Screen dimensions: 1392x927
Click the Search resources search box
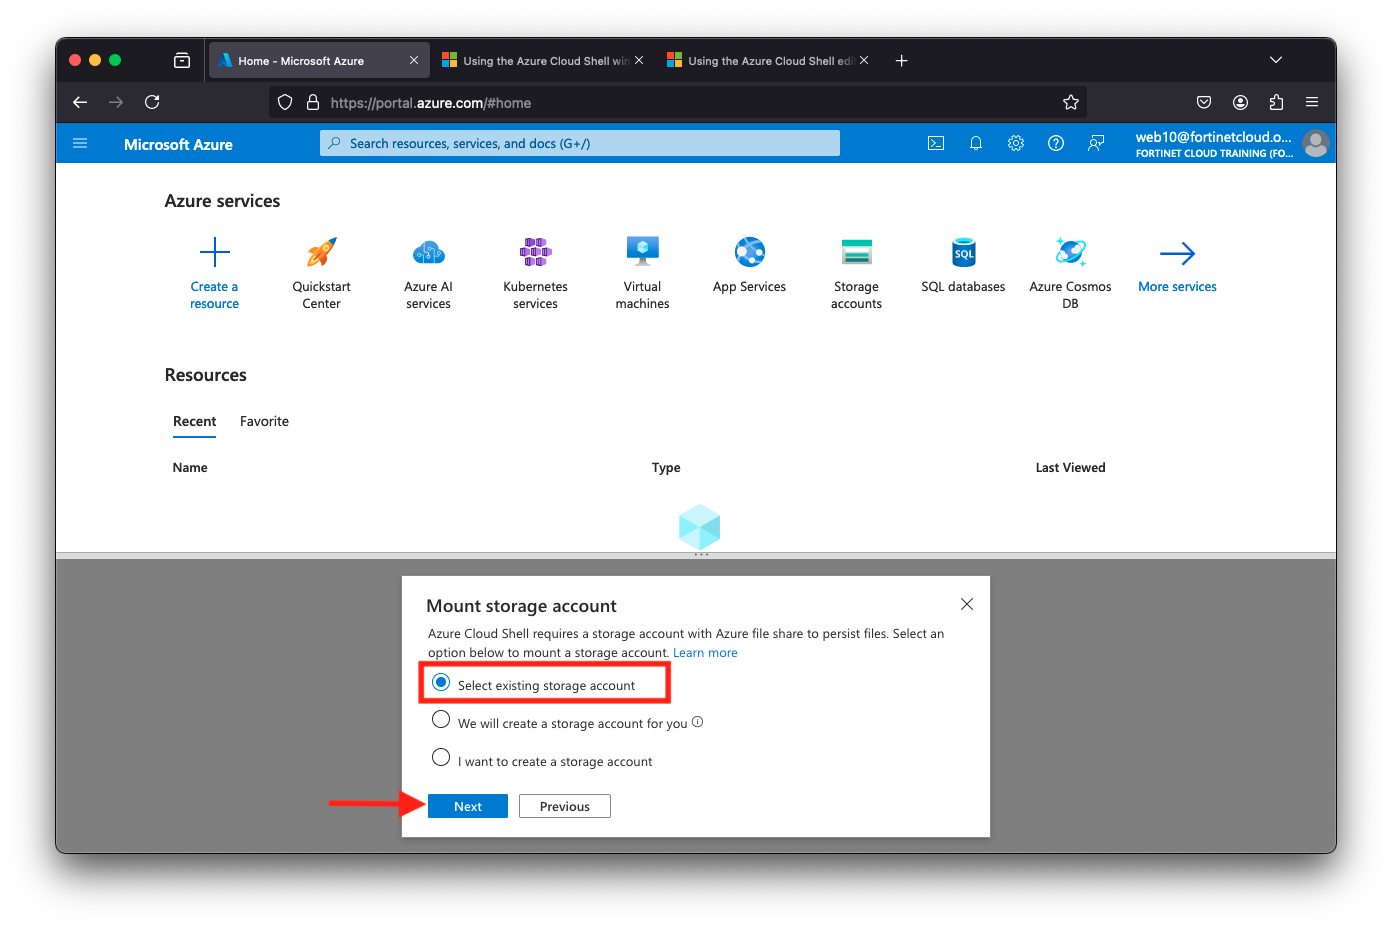point(580,143)
